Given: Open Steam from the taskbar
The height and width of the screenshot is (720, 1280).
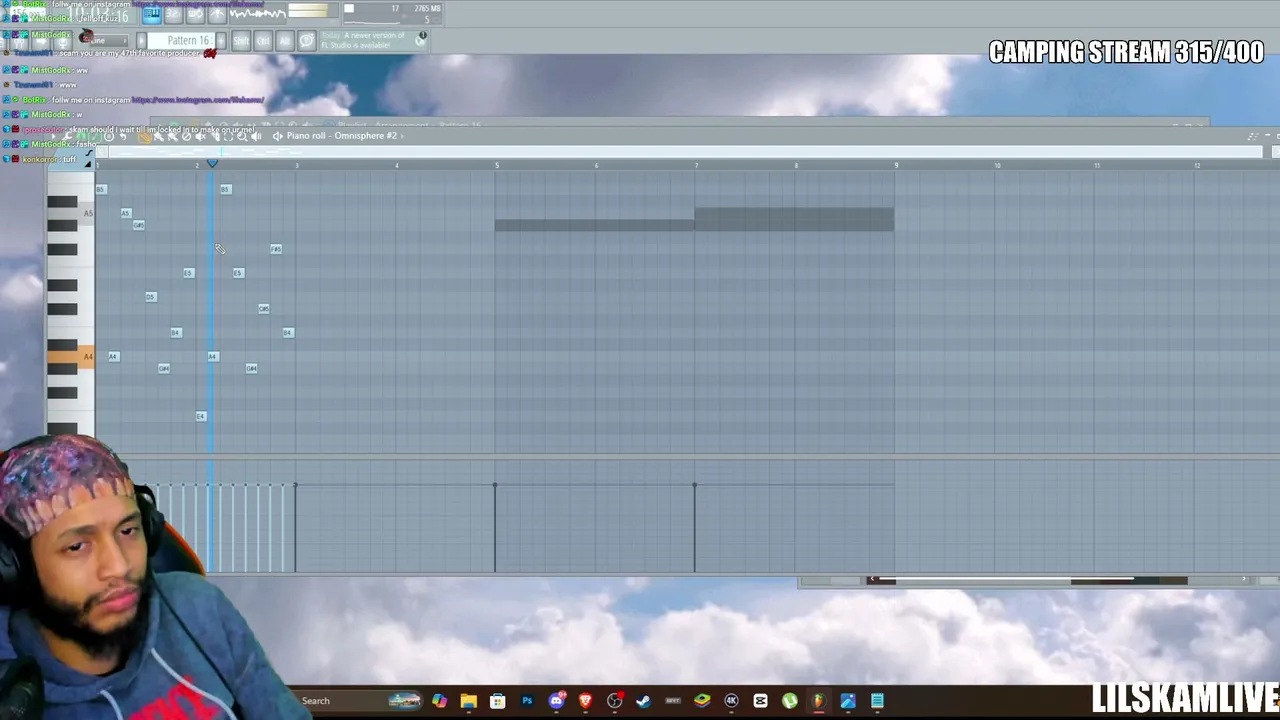Looking at the screenshot, I should 643,701.
